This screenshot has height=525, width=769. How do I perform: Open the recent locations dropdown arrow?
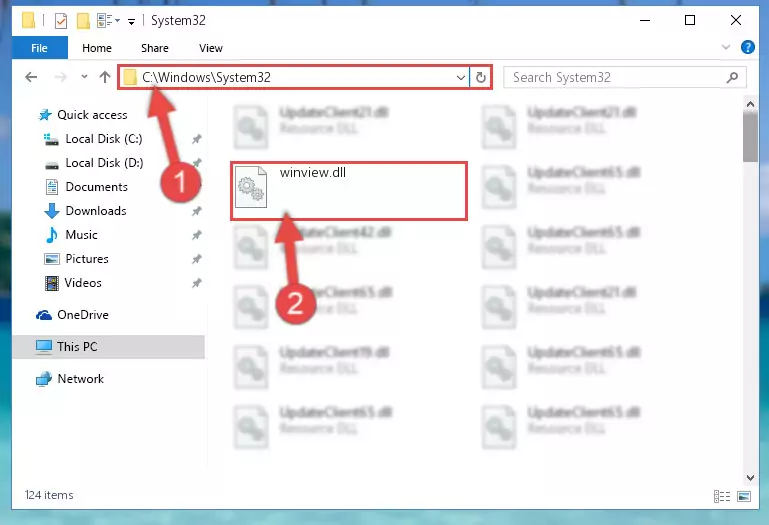[x=84, y=77]
